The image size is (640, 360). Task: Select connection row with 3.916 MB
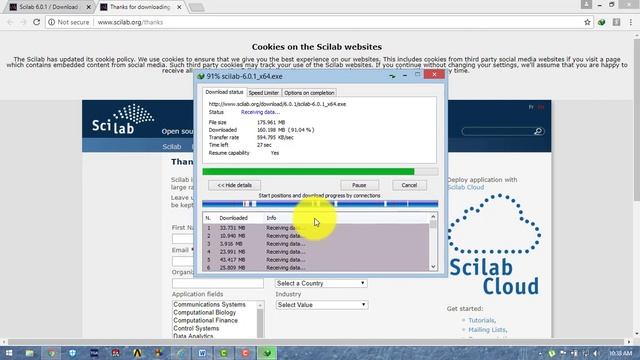coord(316,244)
